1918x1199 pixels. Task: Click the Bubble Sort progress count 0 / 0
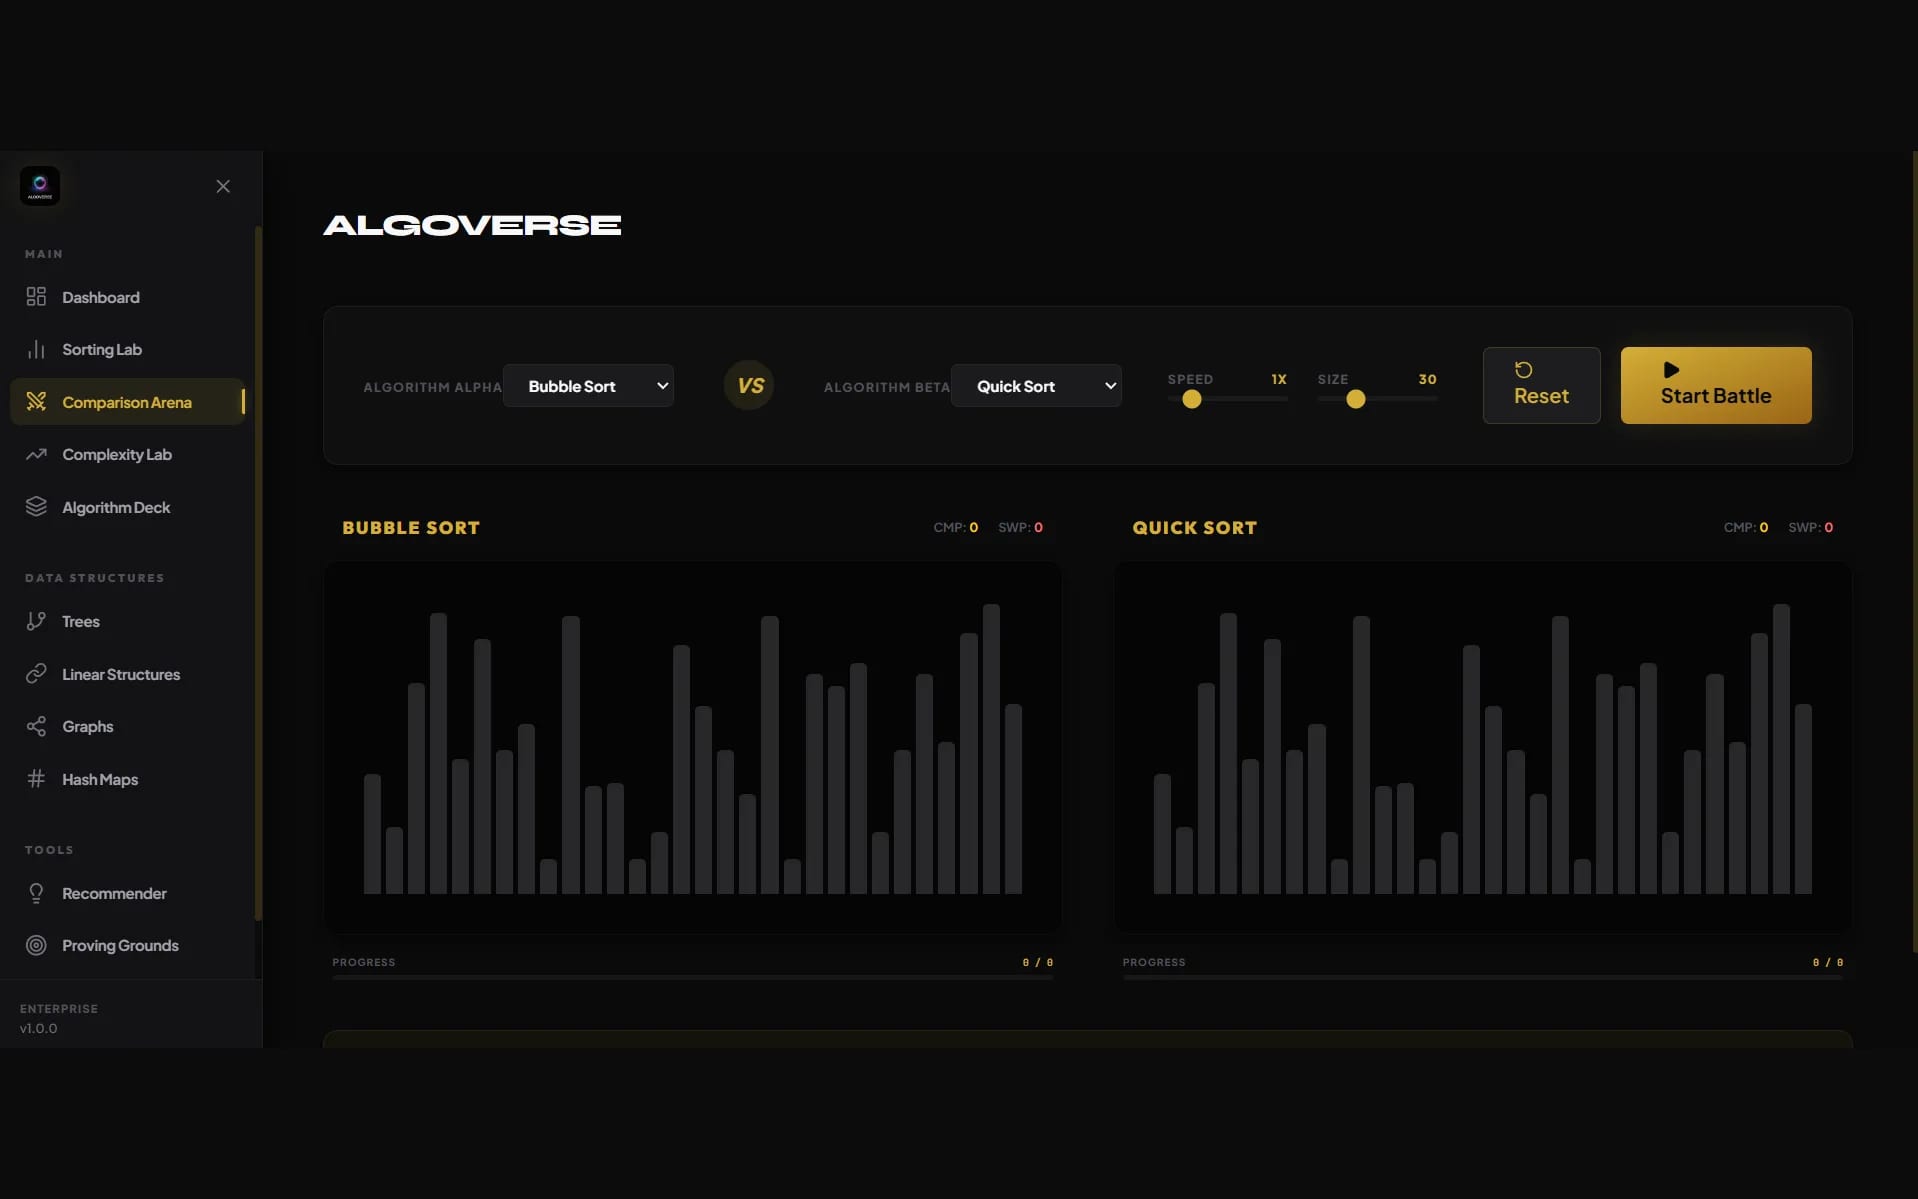click(1037, 962)
